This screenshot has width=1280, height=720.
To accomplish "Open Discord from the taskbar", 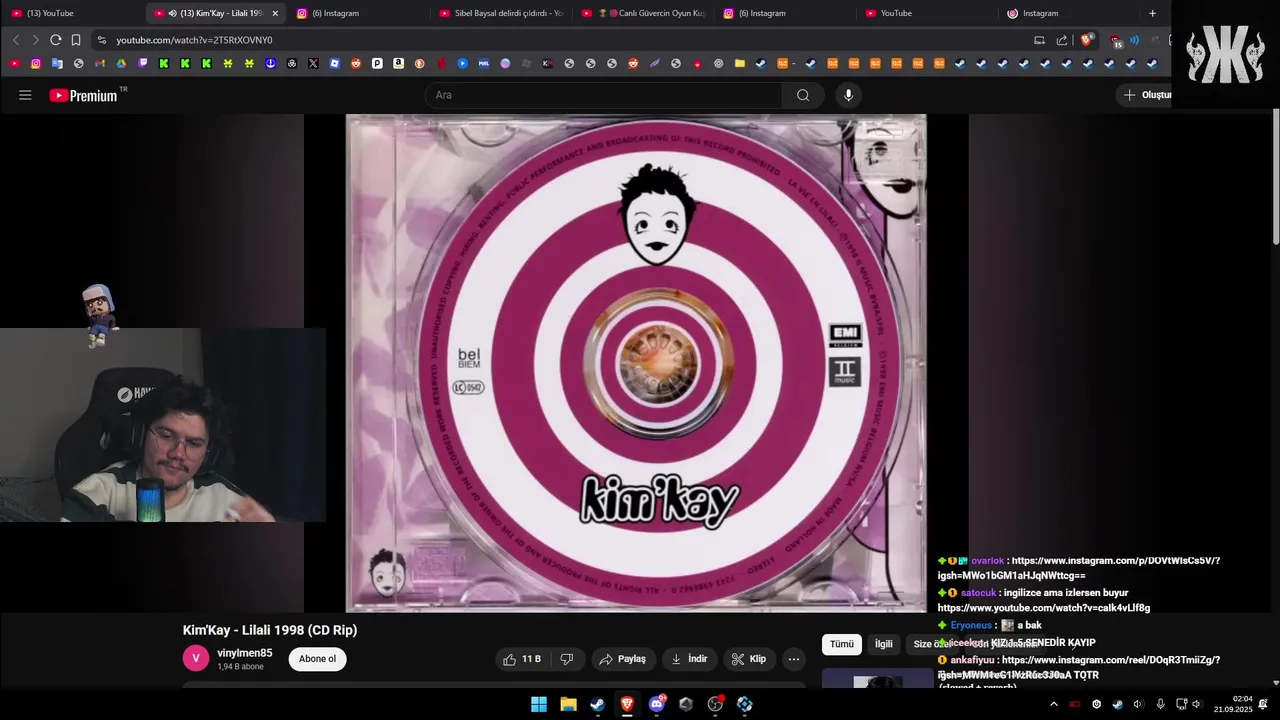I will point(657,704).
